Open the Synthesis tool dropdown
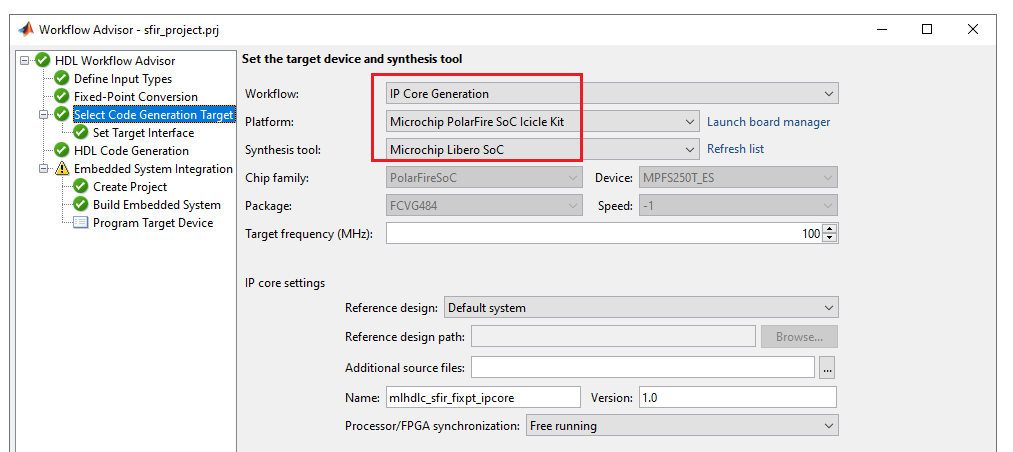 [689, 149]
